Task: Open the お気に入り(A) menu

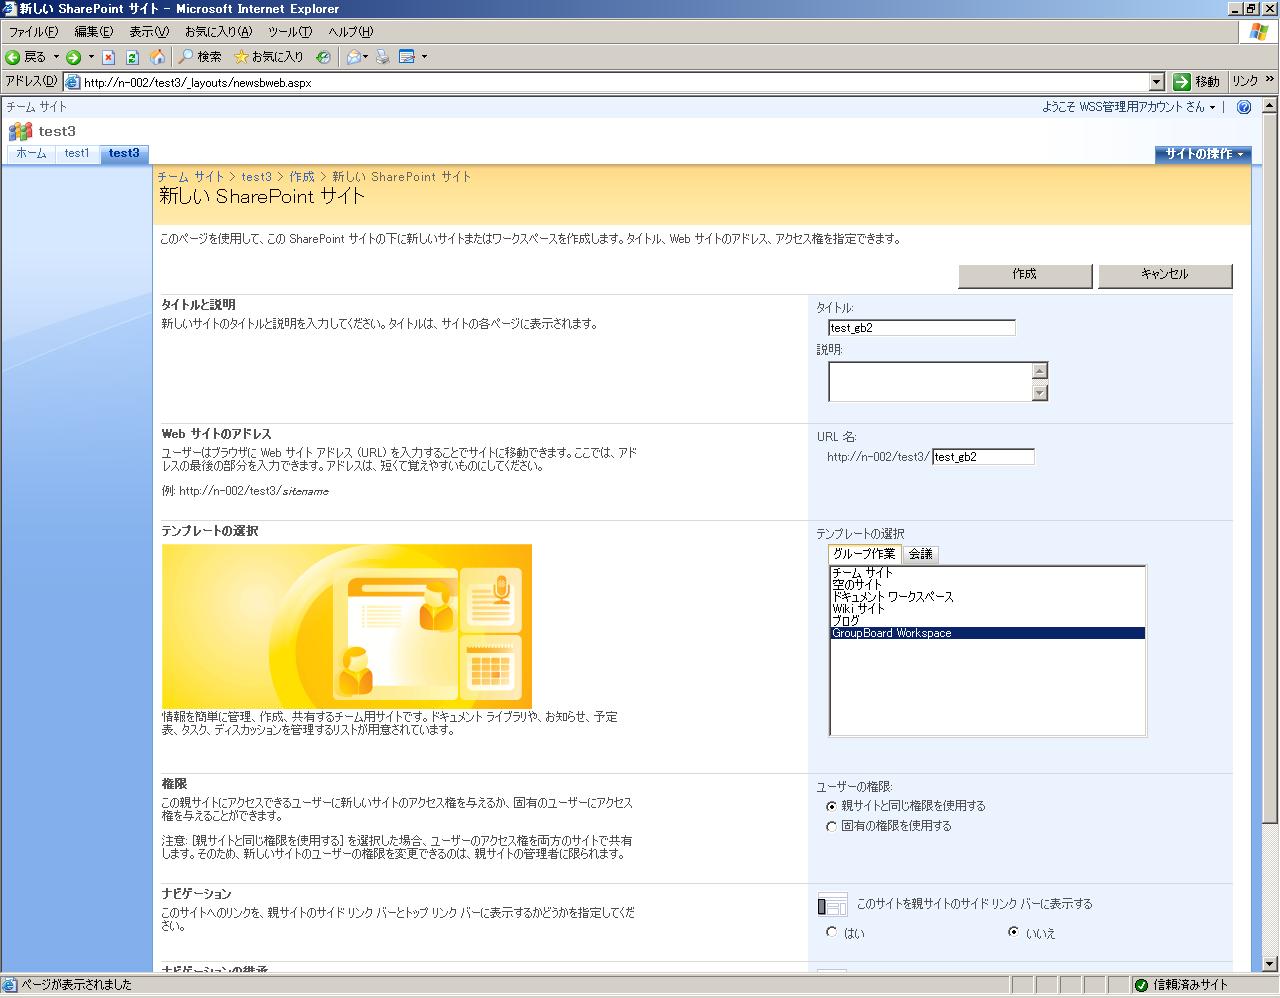Action: 218,32
